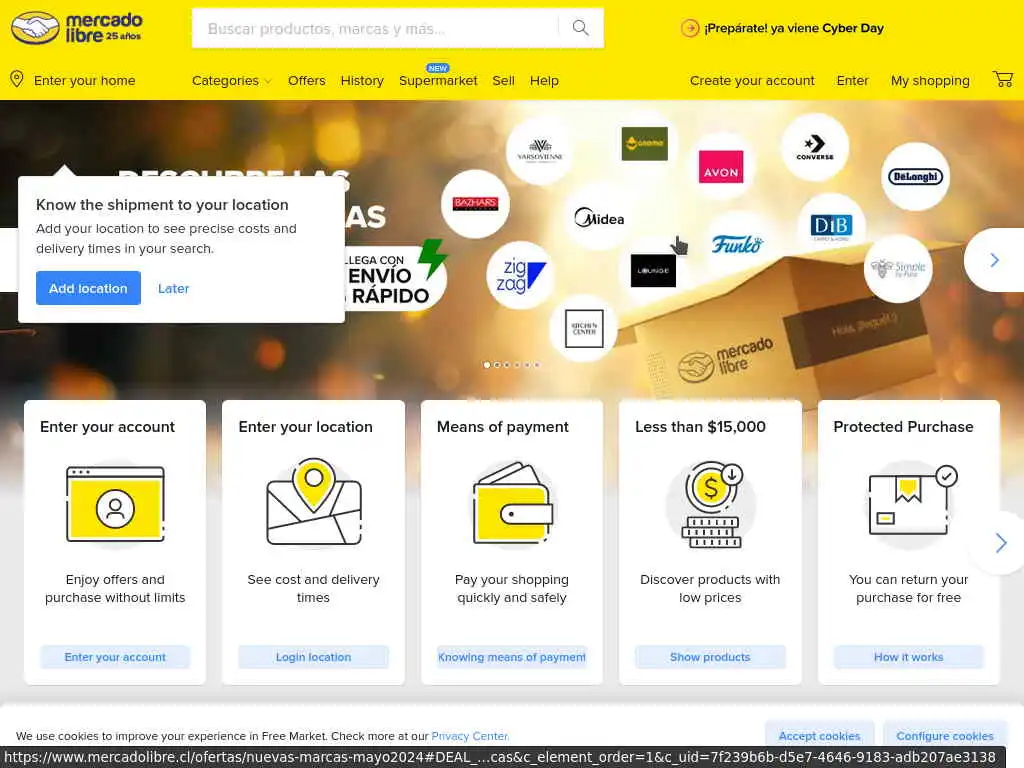Click the Show products button
The height and width of the screenshot is (768, 1024).
tap(710, 657)
